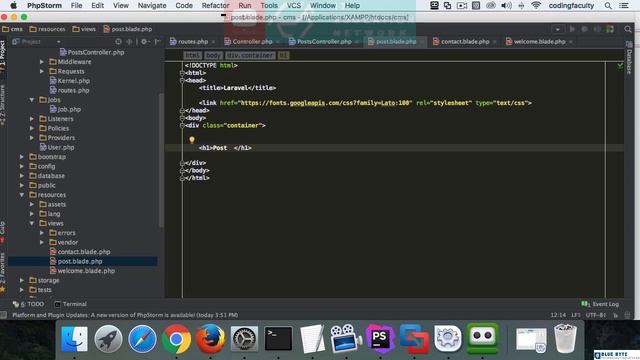Open Finder from the dock
This screenshot has height=360, width=640.
74,338
